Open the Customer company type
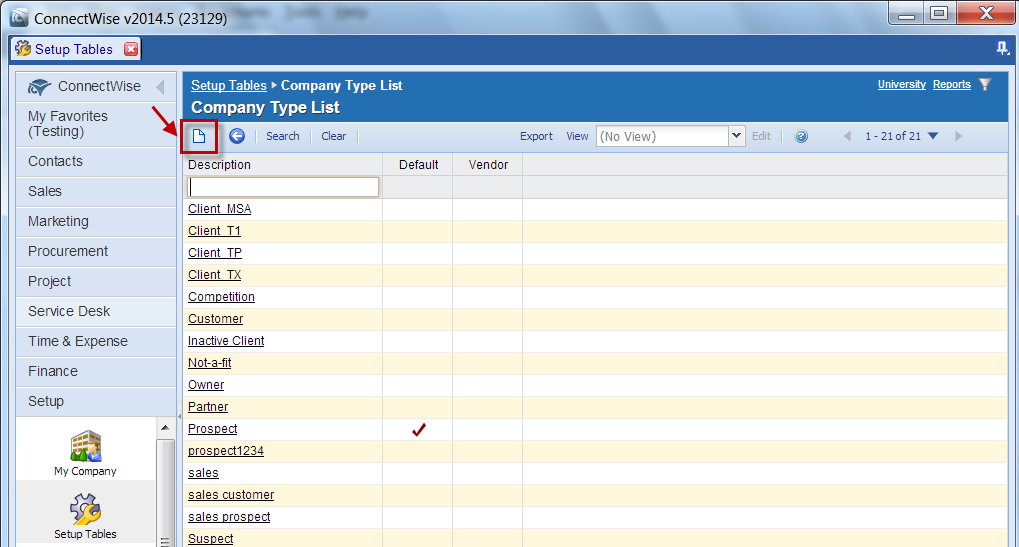The width and height of the screenshot is (1019, 547). [216, 319]
